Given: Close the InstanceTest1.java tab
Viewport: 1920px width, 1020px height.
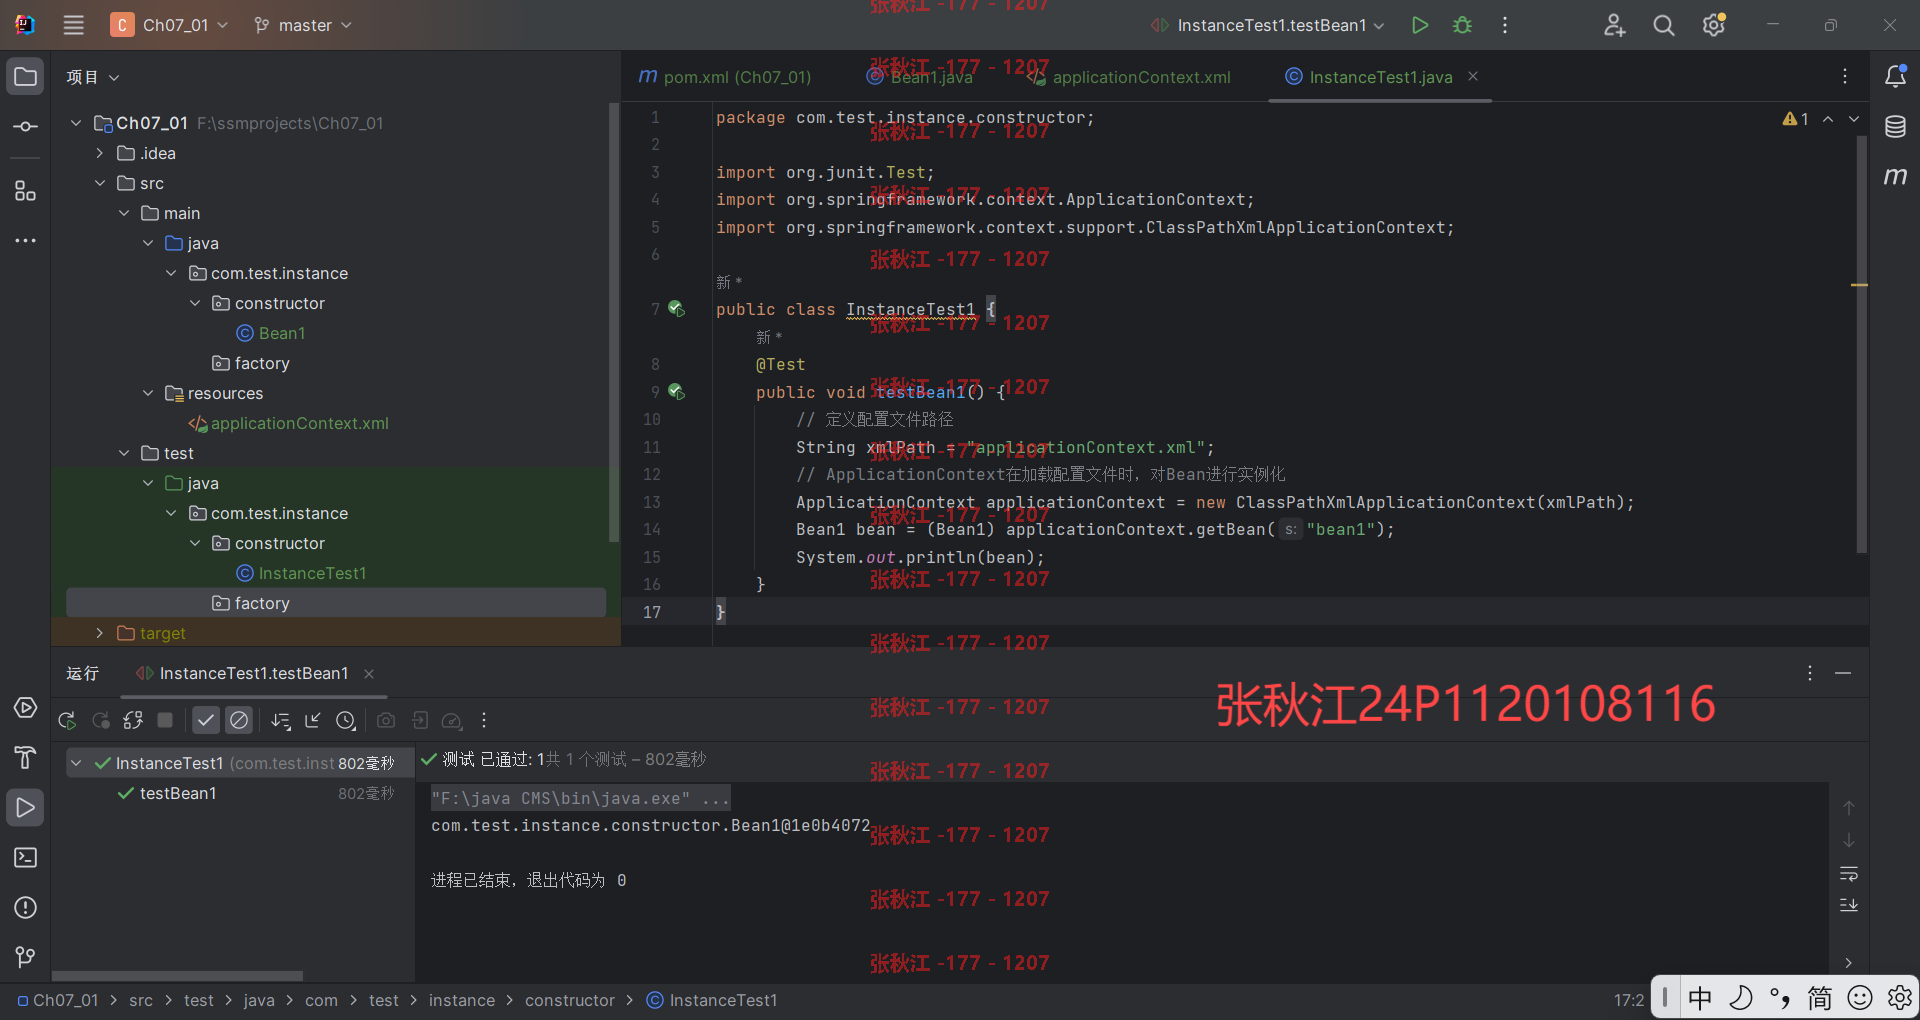Looking at the screenshot, I should (1473, 76).
